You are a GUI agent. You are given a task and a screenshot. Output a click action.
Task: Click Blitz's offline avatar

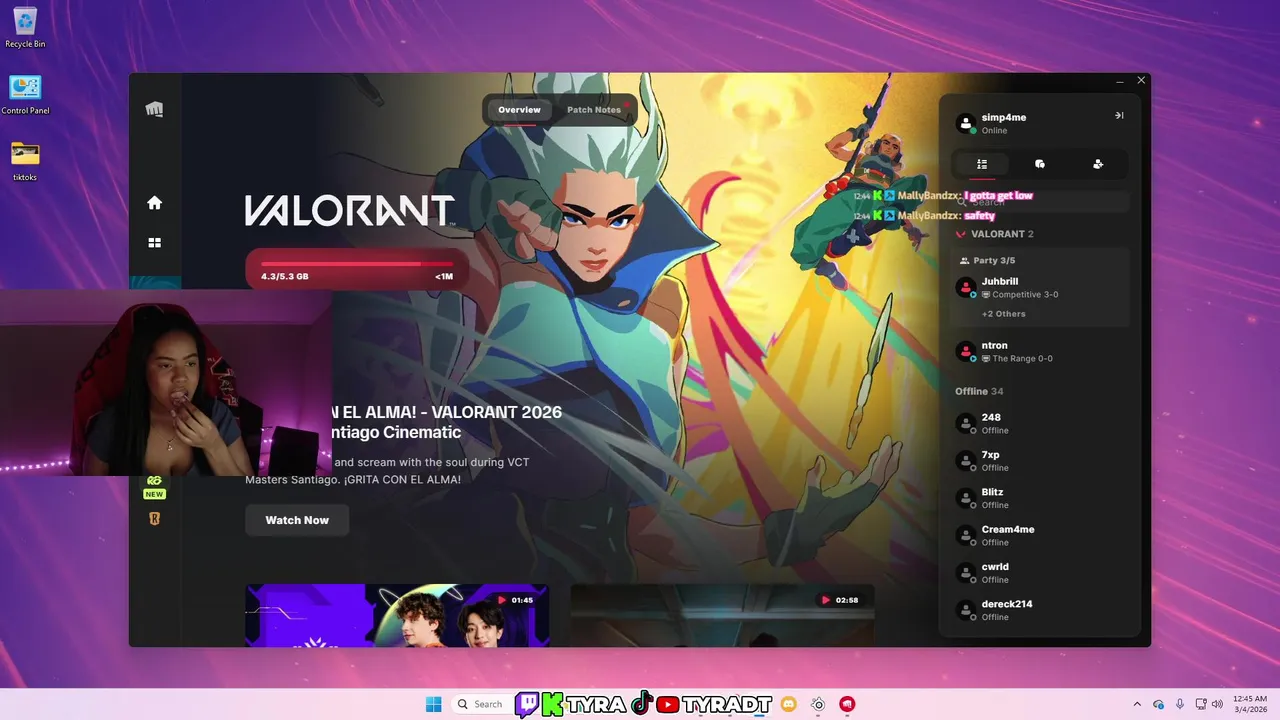[x=966, y=498]
